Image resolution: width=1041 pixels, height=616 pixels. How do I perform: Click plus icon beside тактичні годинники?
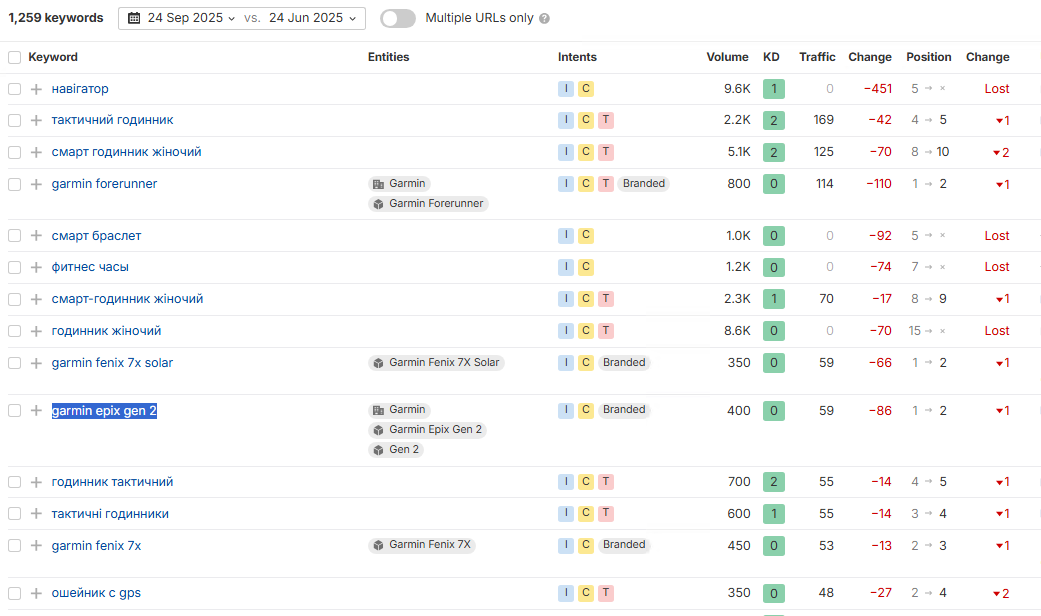tap(37, 514)
